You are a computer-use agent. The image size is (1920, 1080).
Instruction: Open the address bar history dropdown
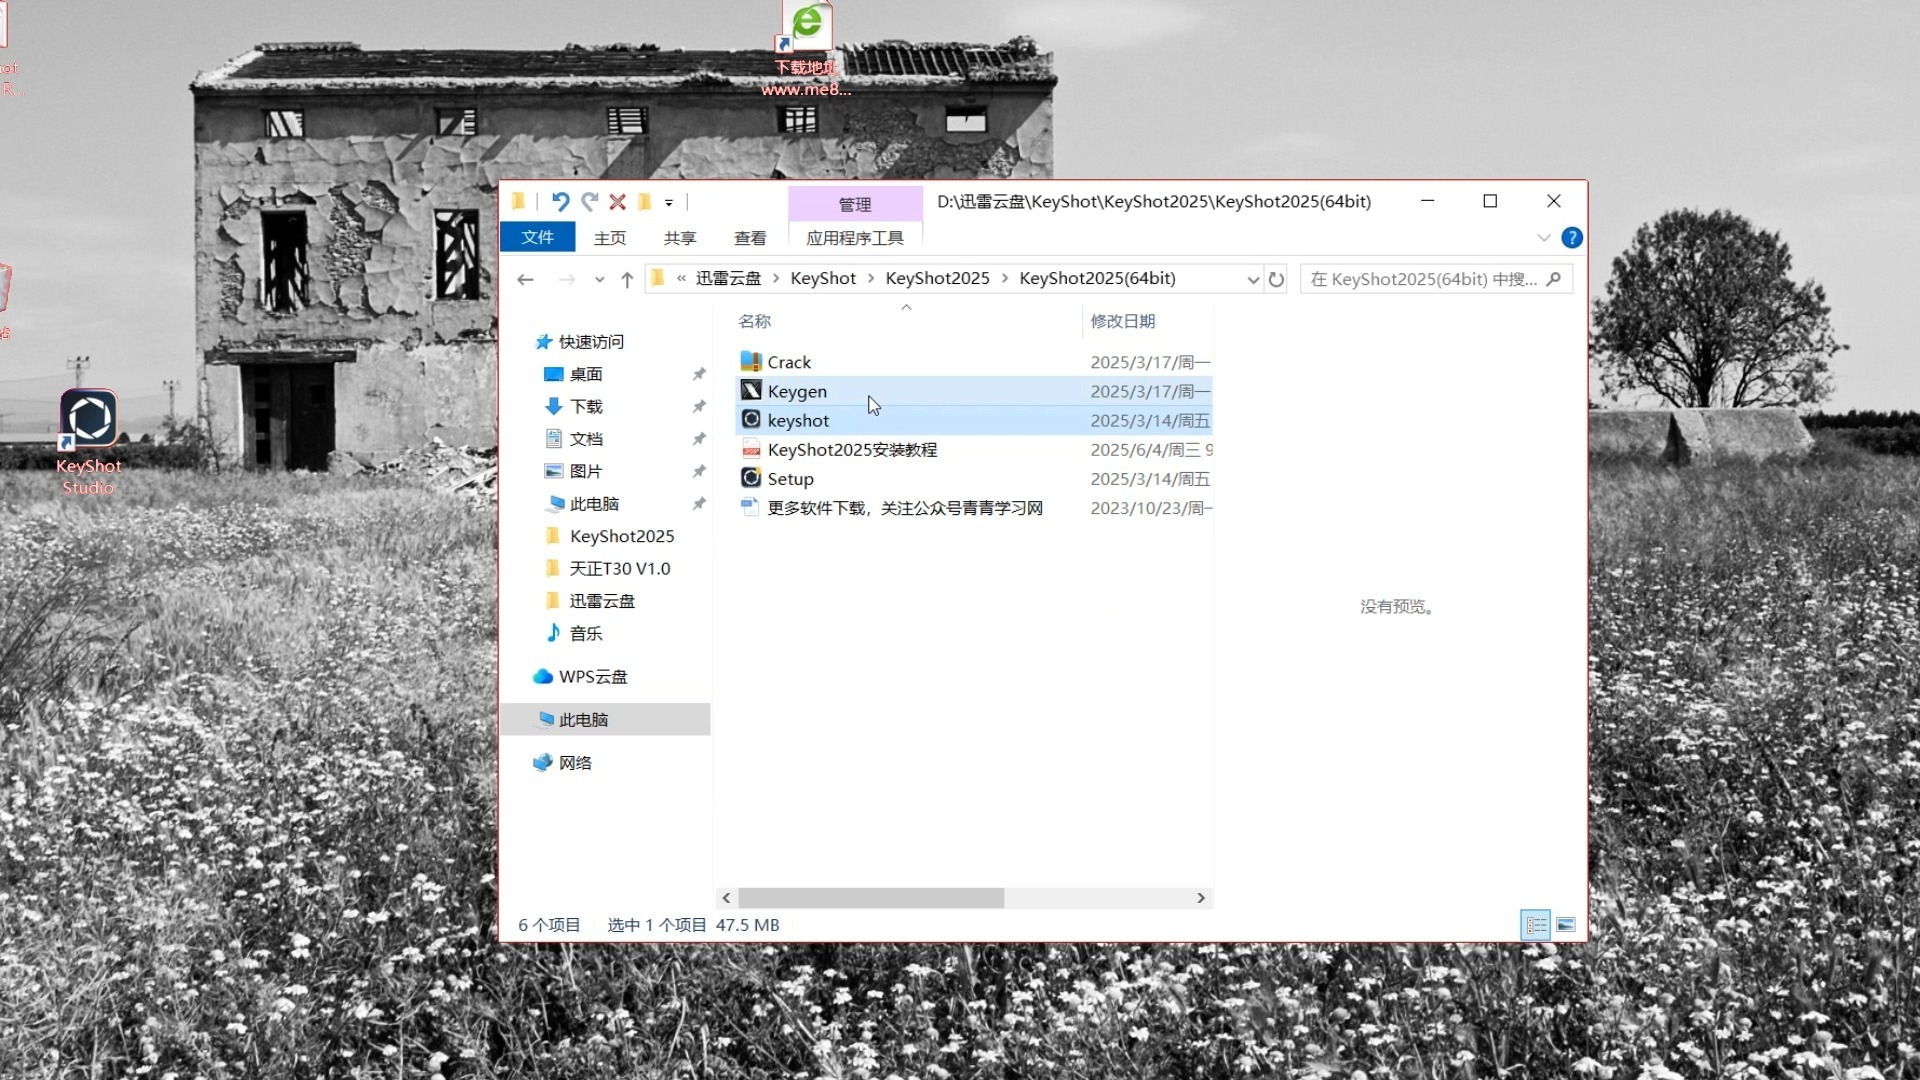coord(1253,280)
